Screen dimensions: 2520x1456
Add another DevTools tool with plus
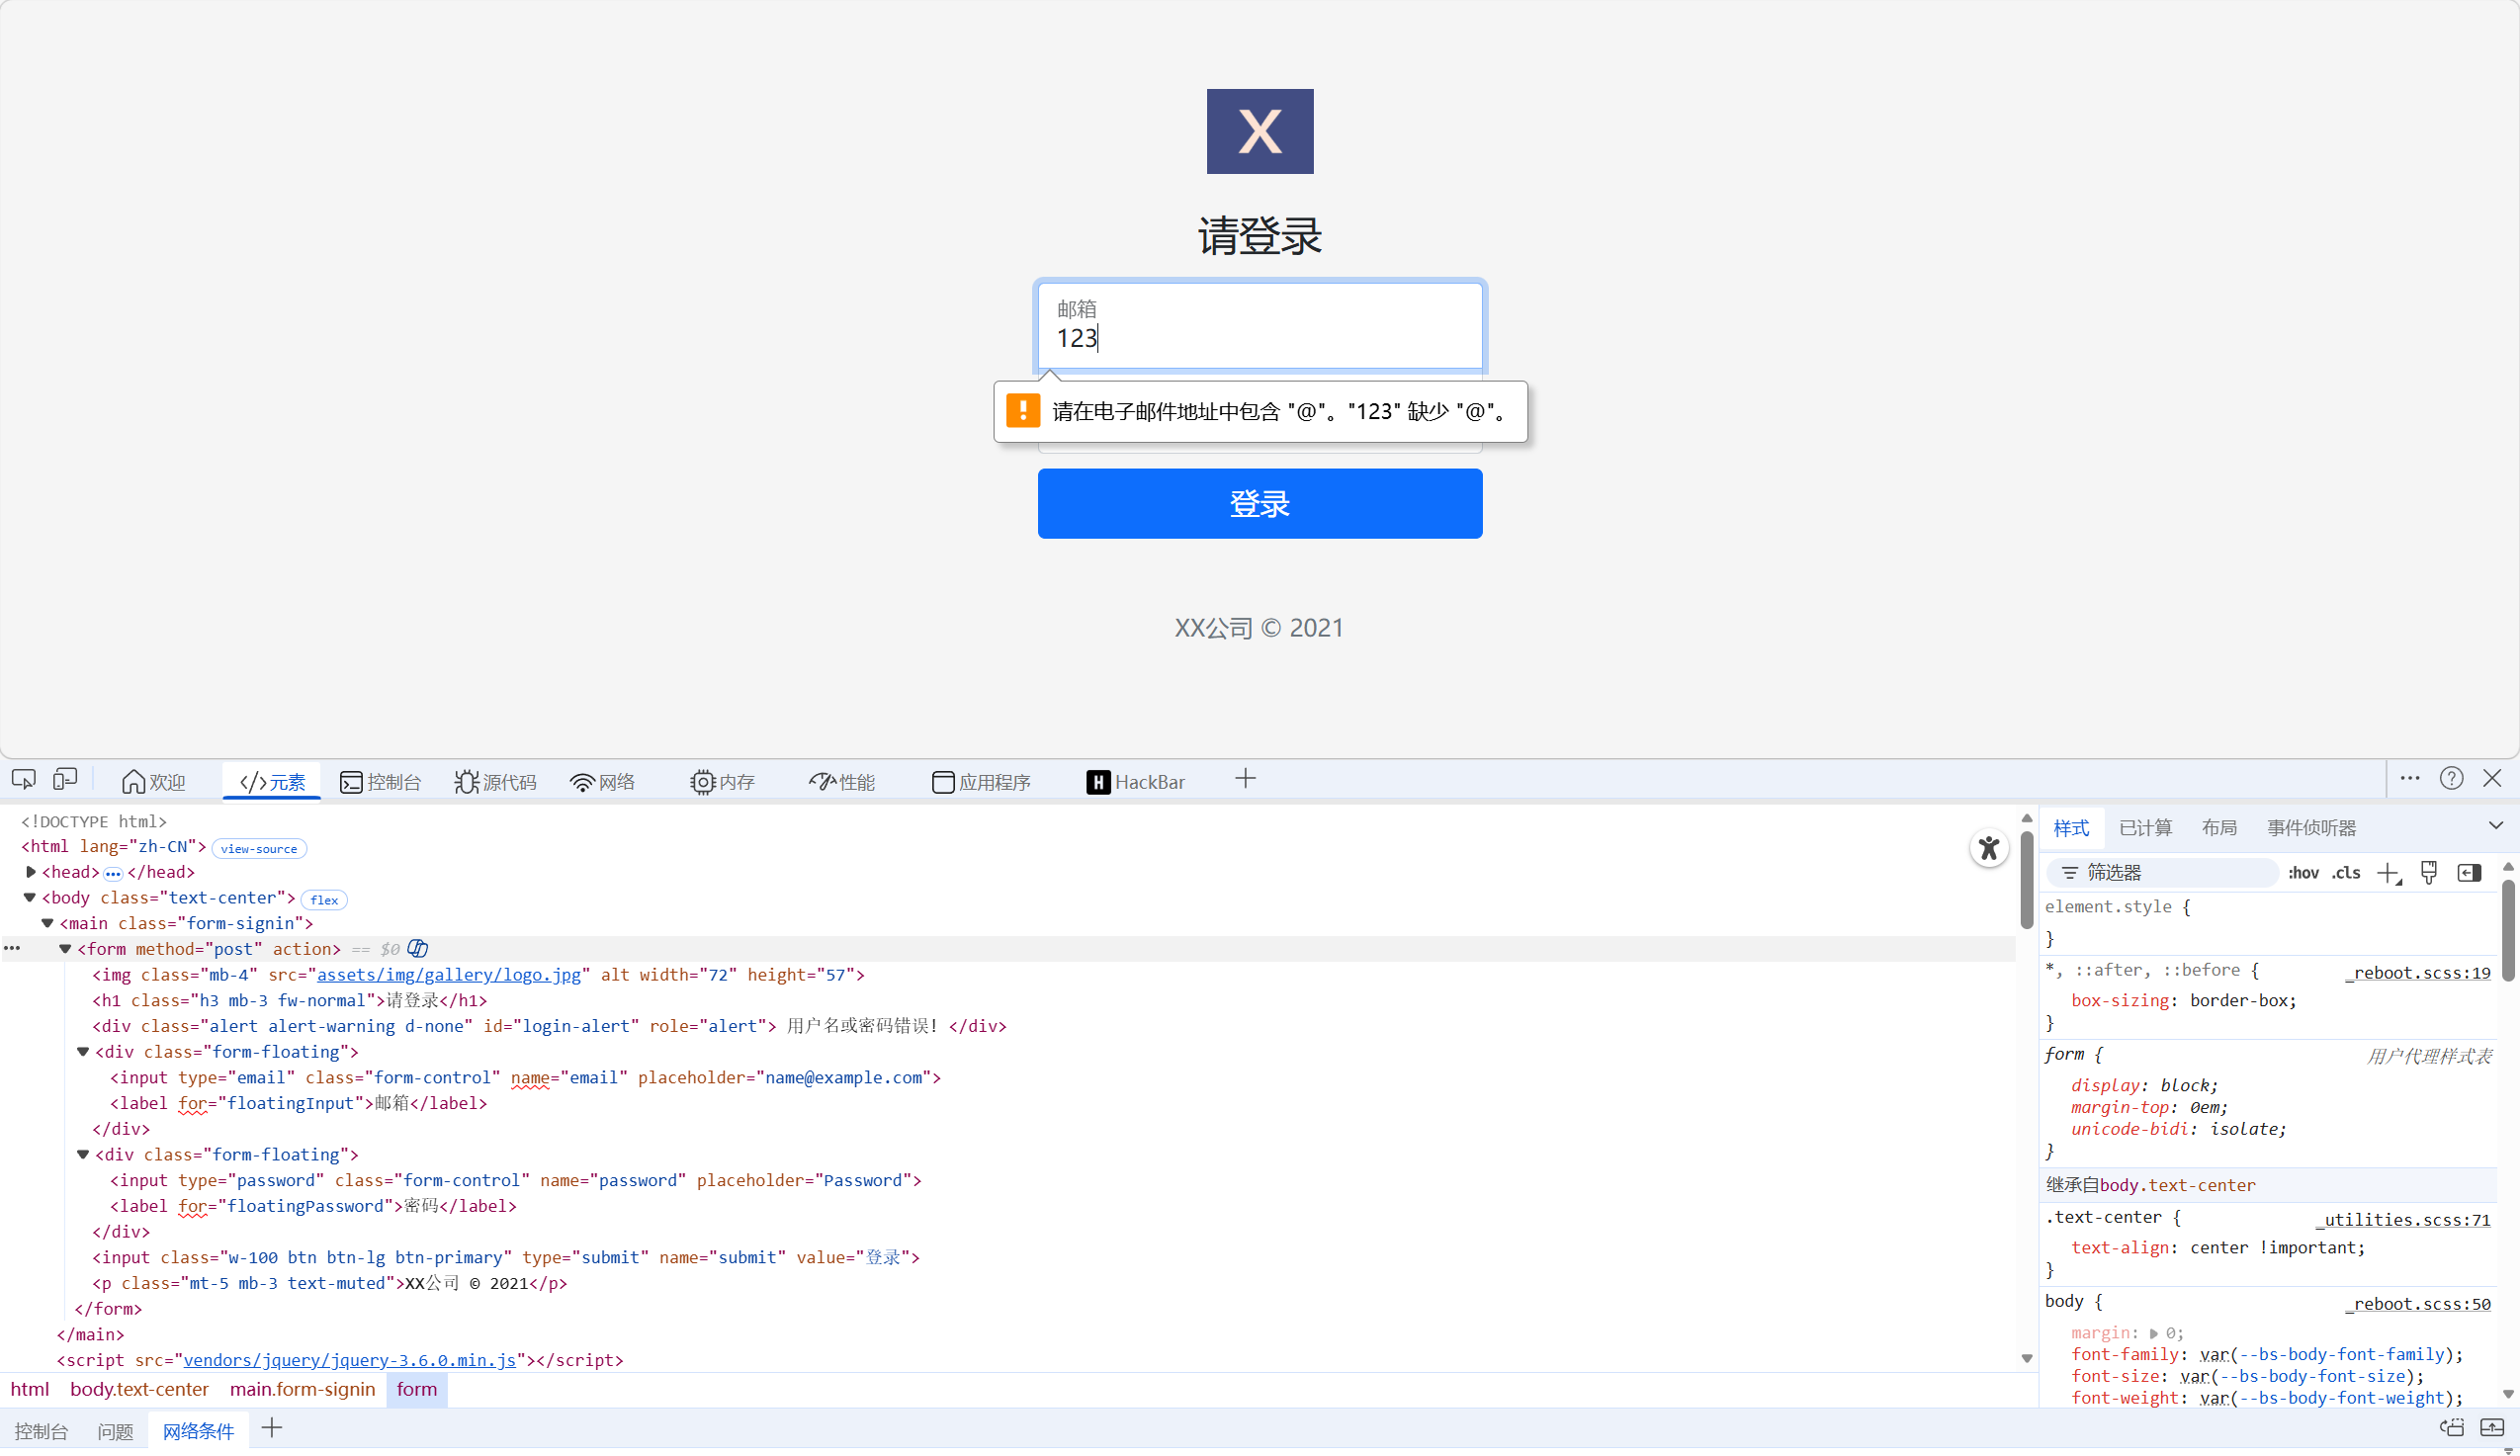coord(1245,779)
